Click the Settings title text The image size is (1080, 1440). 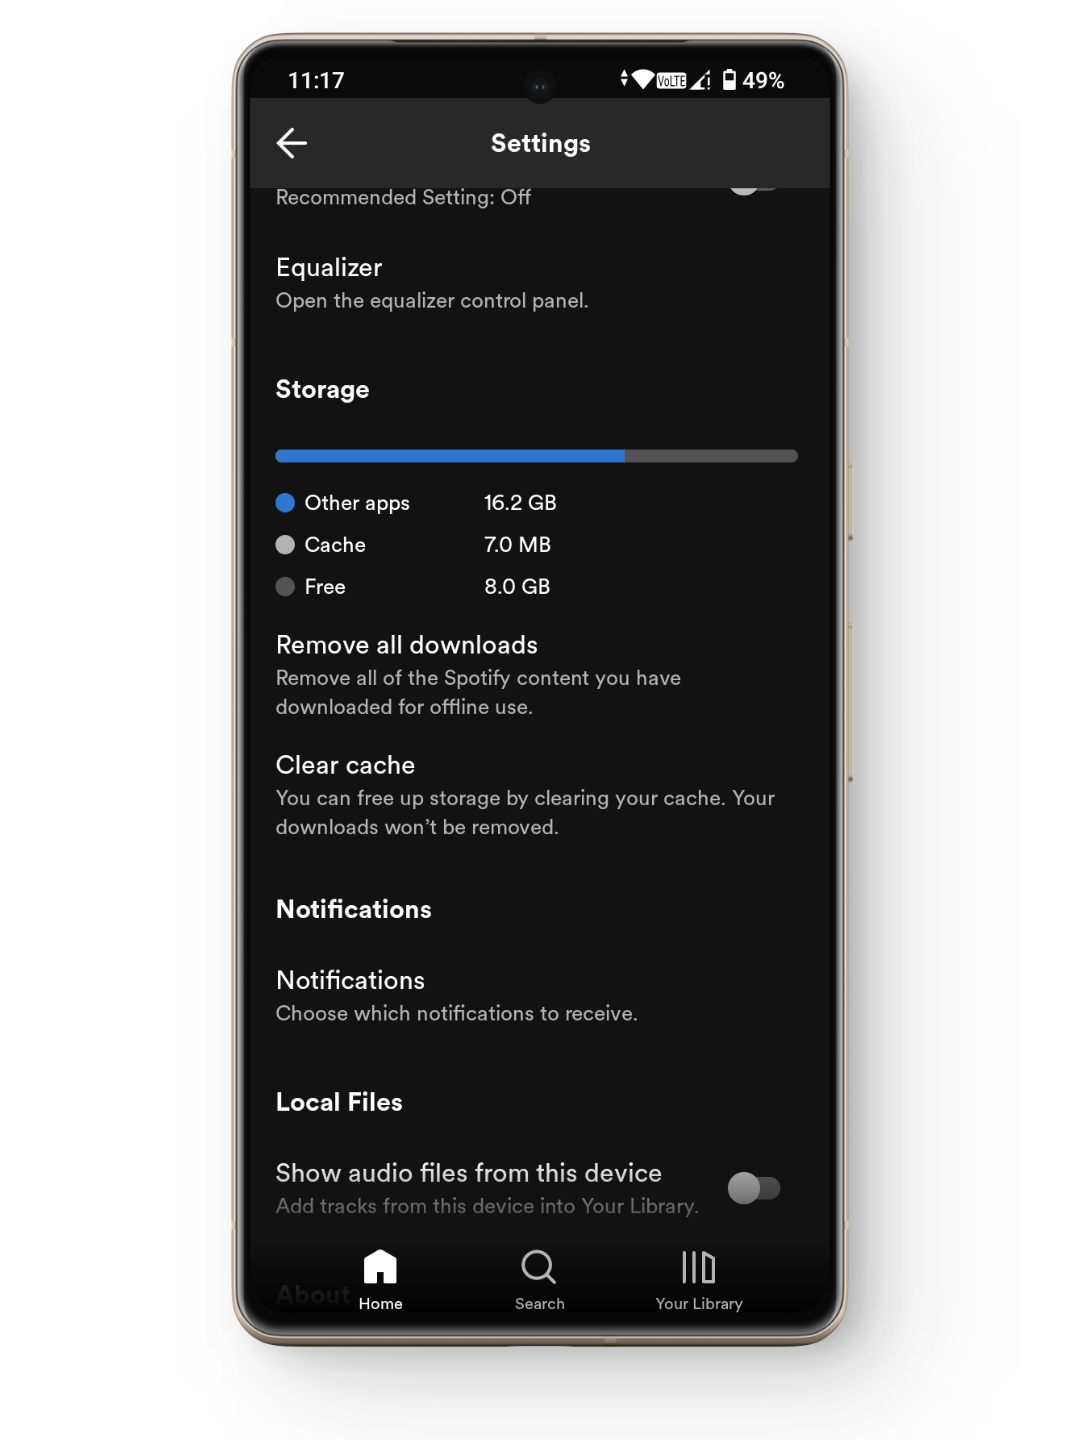click(x=540, y=143)
